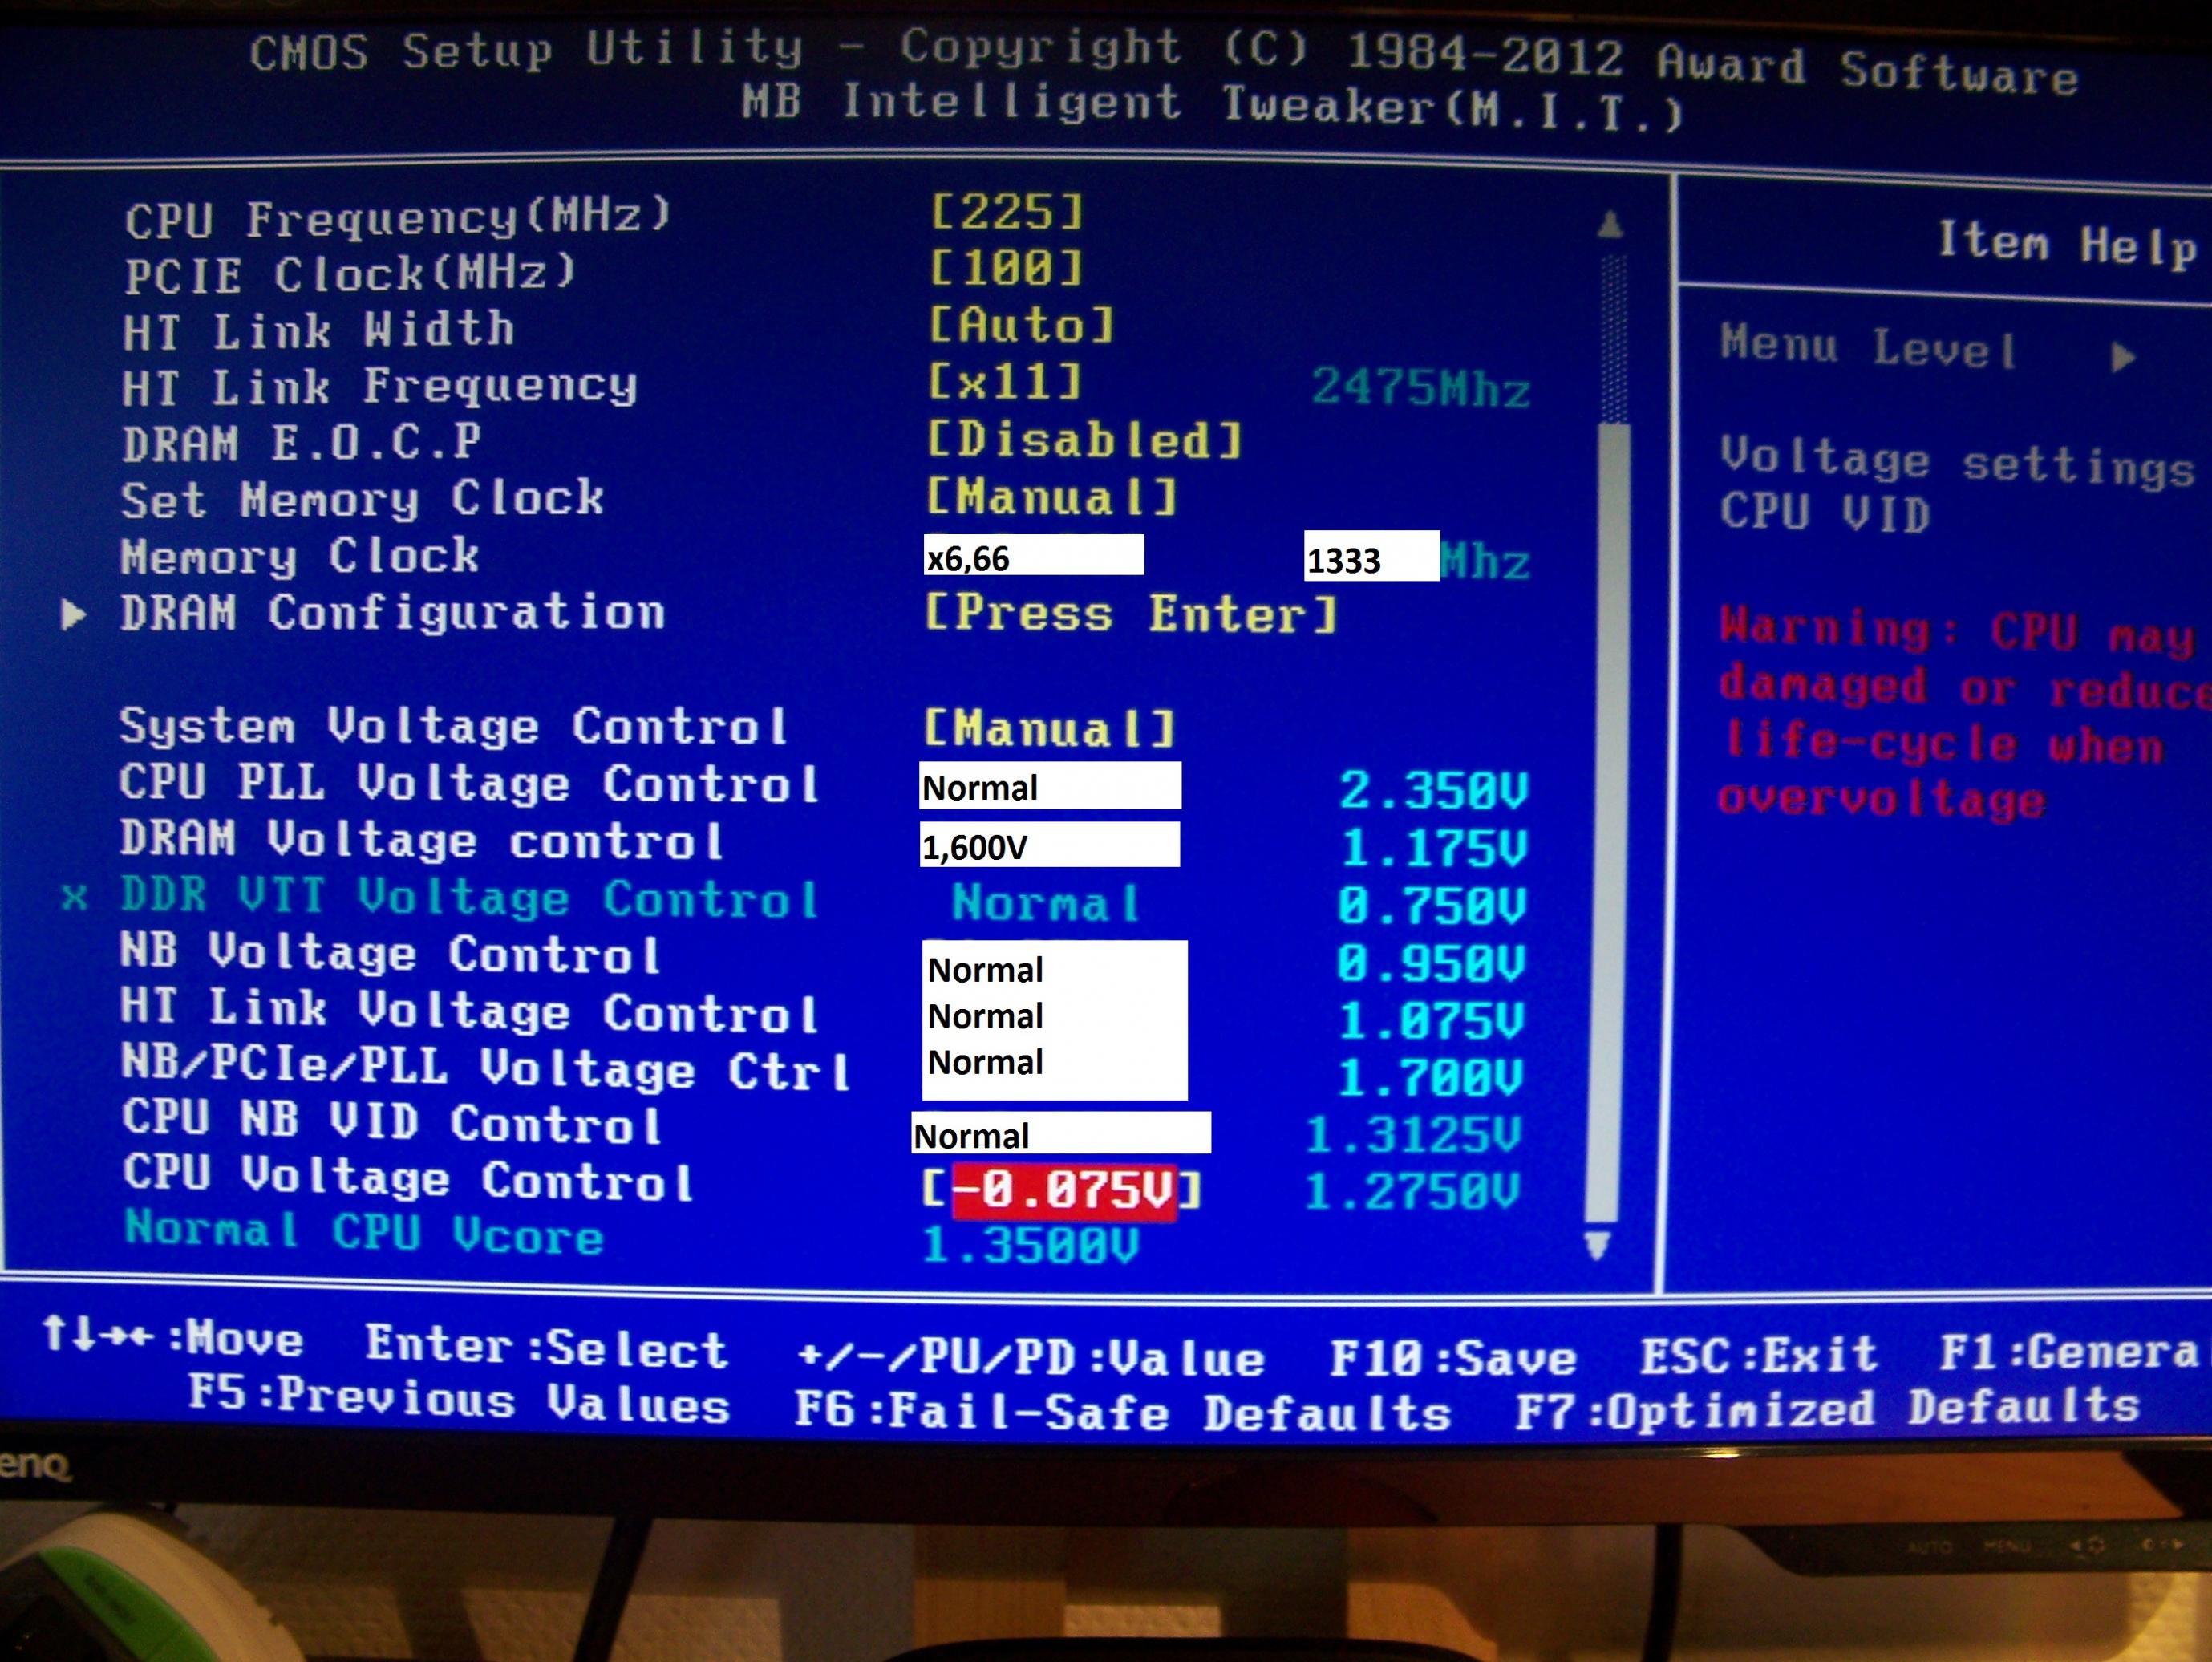Click the F7:Optimized Defaults hint
Screen dimensions: 2212x1662
tap(1827, 1410)
